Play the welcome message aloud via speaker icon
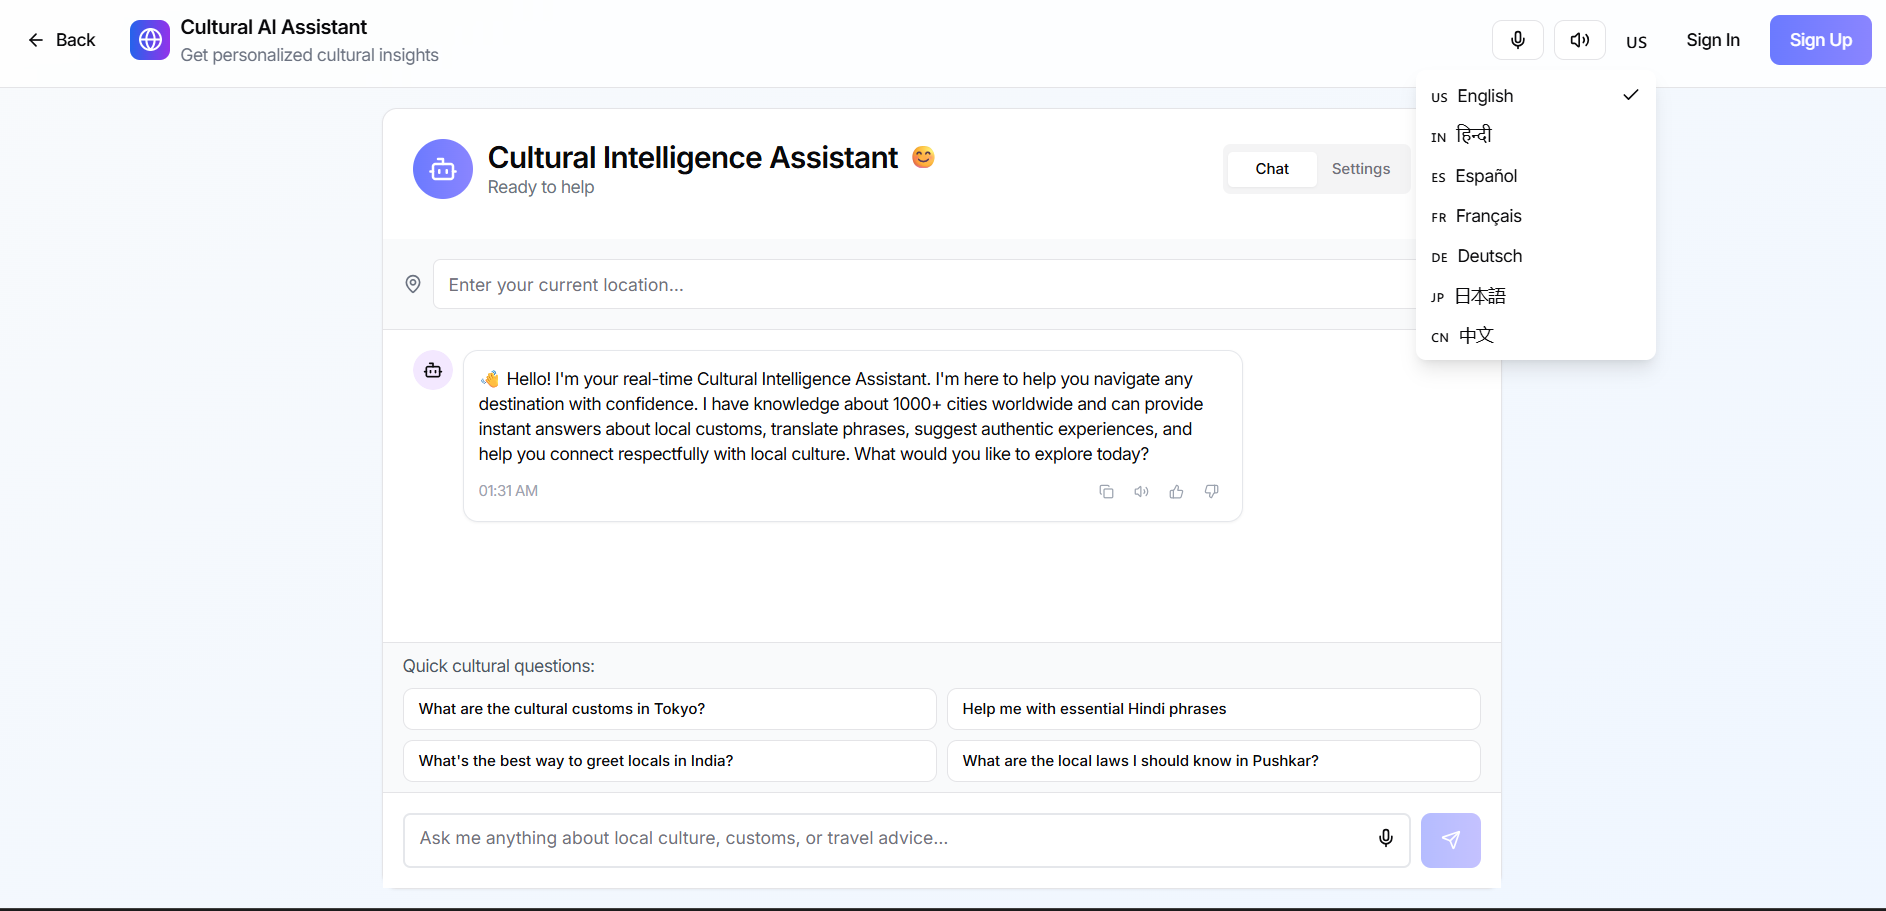 (1141, 492)
